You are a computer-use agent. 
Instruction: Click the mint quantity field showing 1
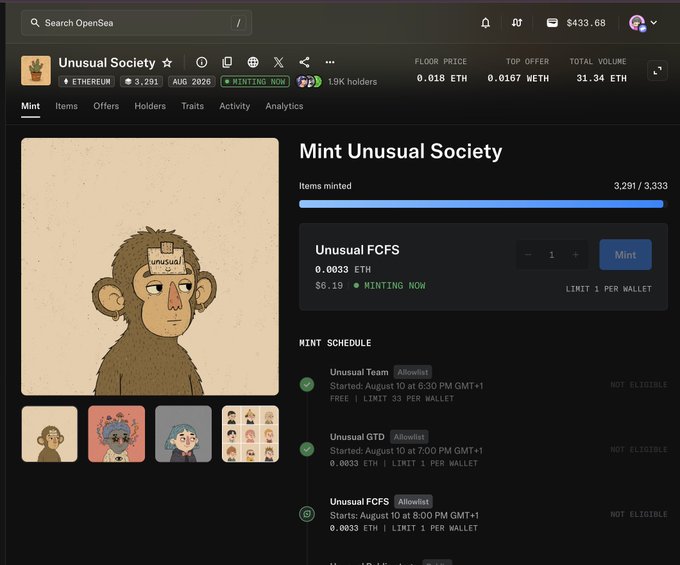(x=552, y=255)
